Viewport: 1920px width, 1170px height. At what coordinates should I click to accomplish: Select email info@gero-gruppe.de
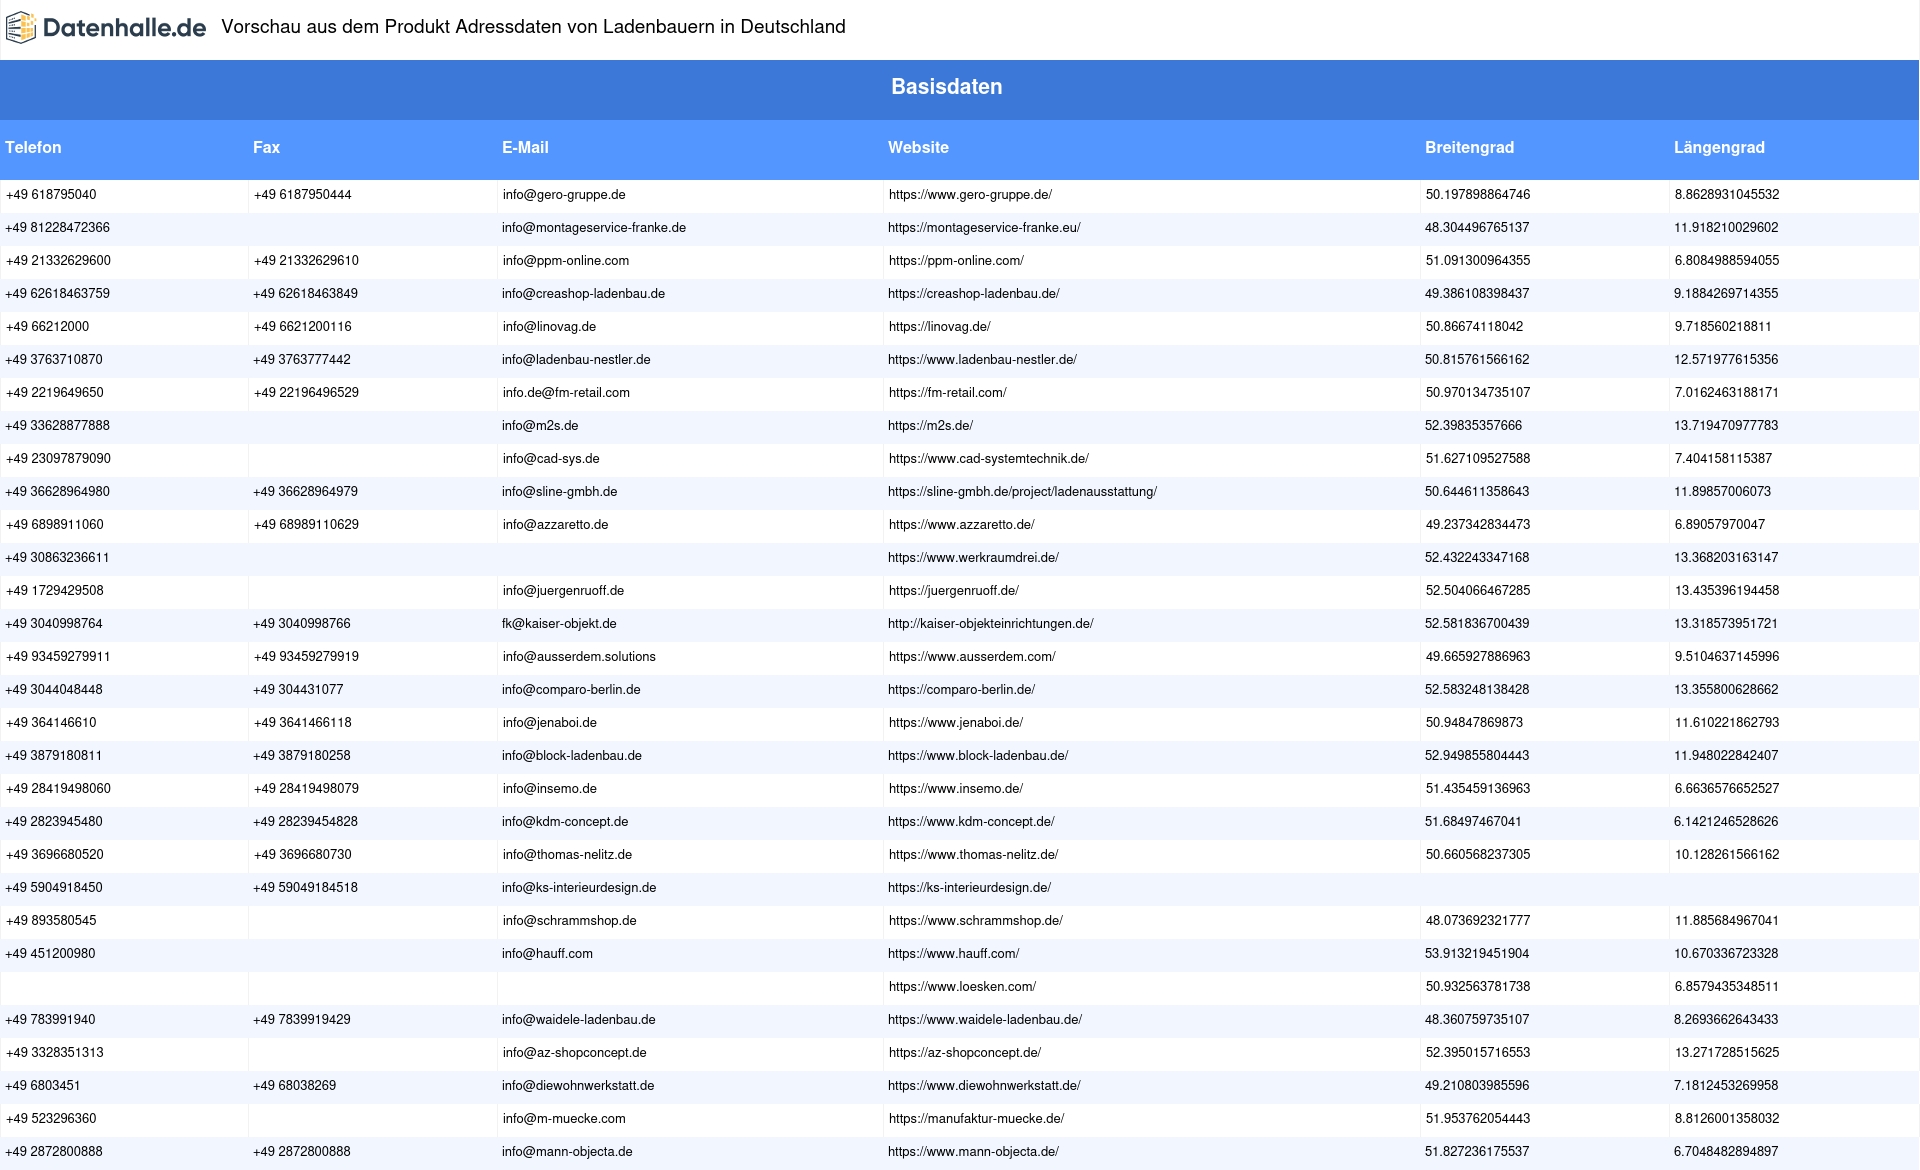point(564,195)
